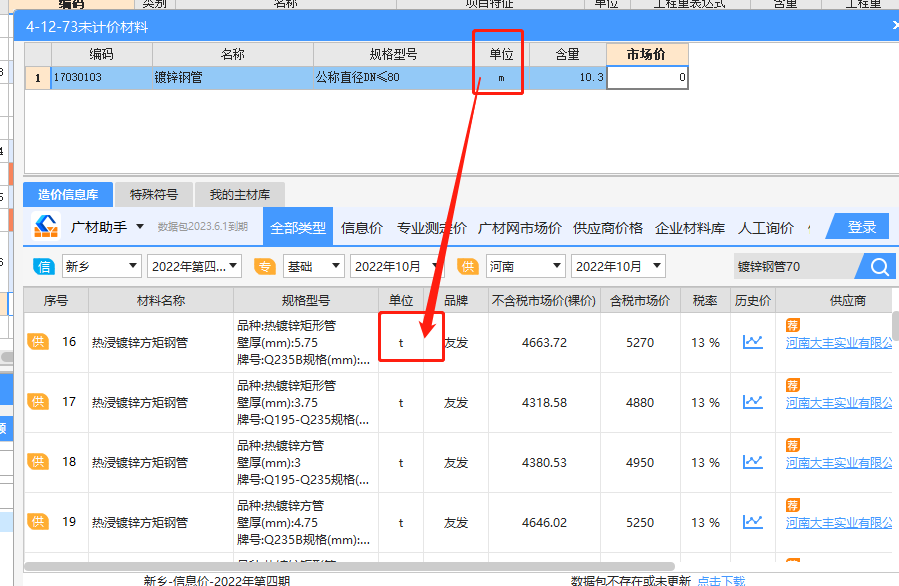This screenshot has width=899, height=586.
Task: Click the 荐 tag above row 19 supplier
Action: (792, 505)
